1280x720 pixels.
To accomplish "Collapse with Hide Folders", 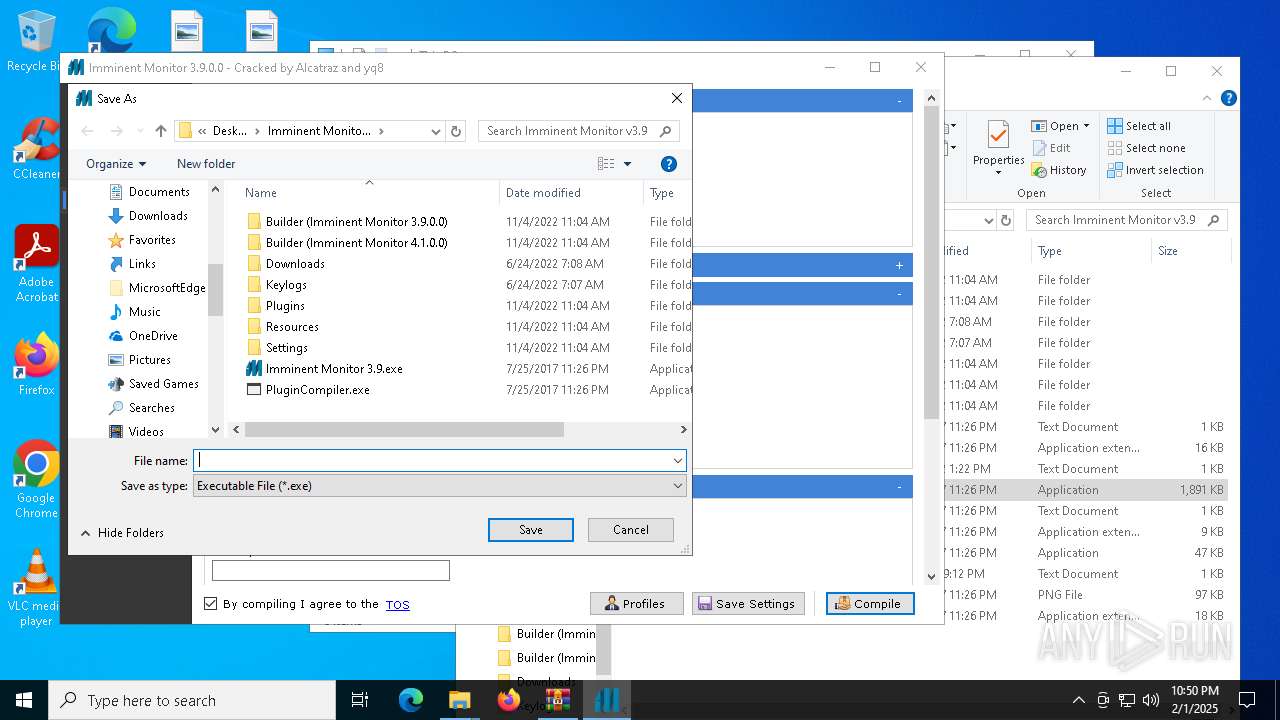I will coord(122,533).
